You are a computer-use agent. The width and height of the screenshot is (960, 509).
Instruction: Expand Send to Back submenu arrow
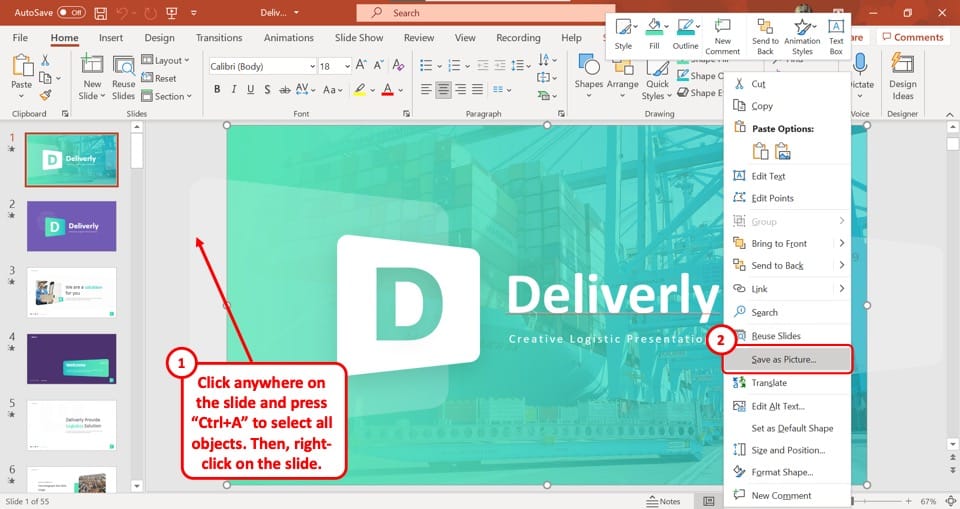point(842,265)
